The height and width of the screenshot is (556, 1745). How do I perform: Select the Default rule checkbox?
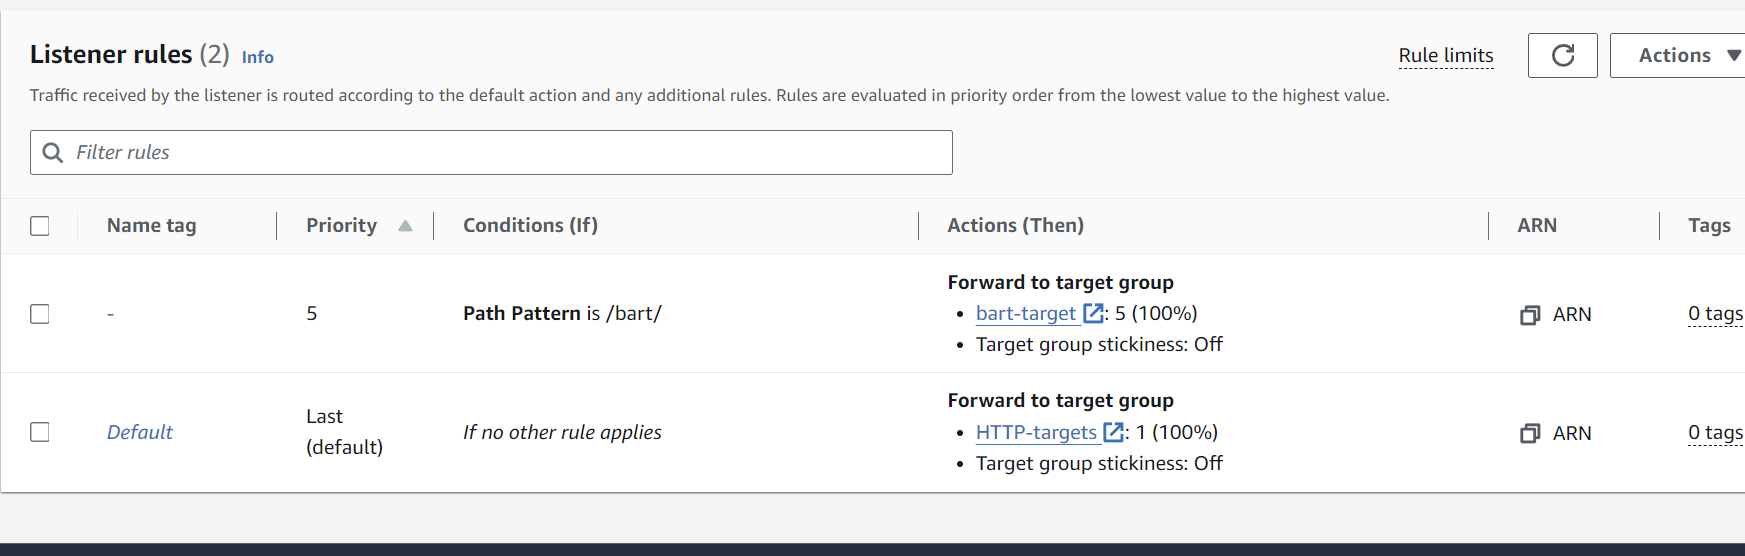pyautogui.click(x=40, y=432)
